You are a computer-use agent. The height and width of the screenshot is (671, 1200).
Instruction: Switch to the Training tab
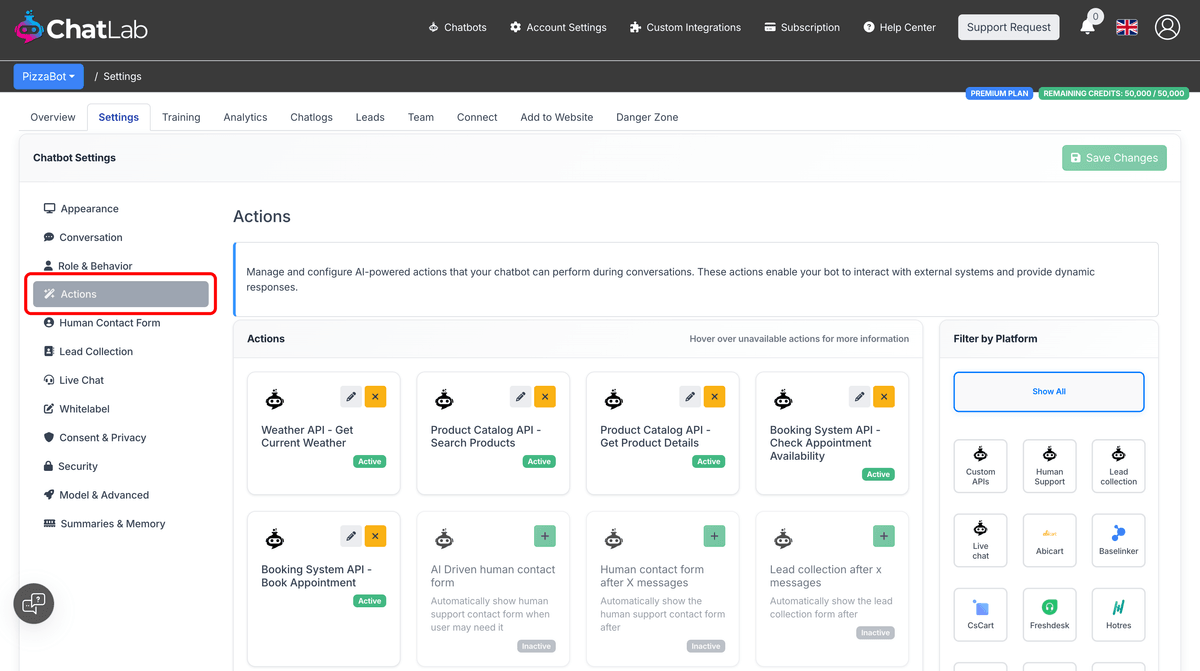181,117
